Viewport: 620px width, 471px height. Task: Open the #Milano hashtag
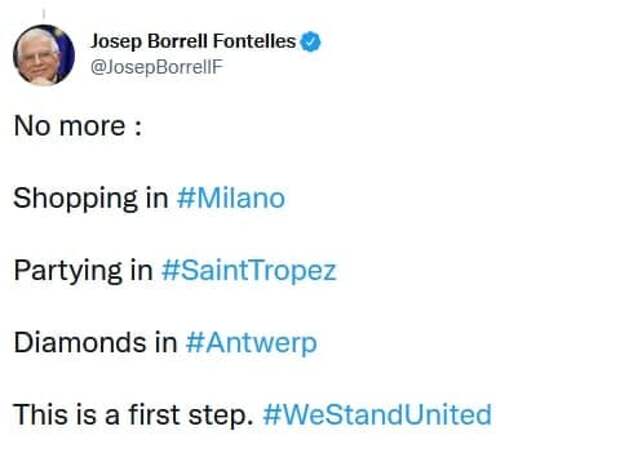[231, 198]
